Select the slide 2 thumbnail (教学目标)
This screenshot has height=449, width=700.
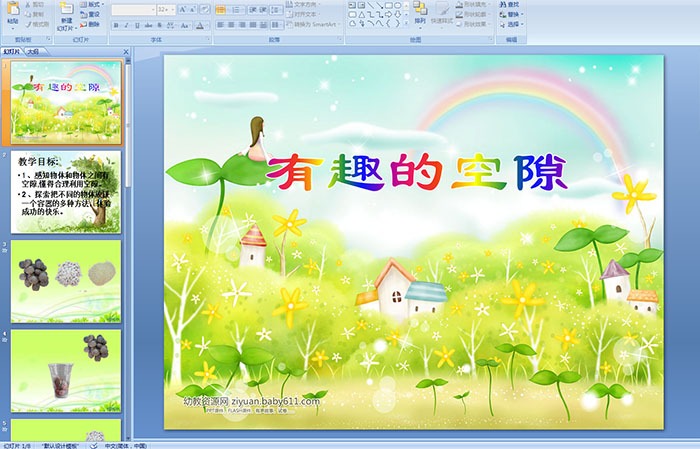(66, 193)
